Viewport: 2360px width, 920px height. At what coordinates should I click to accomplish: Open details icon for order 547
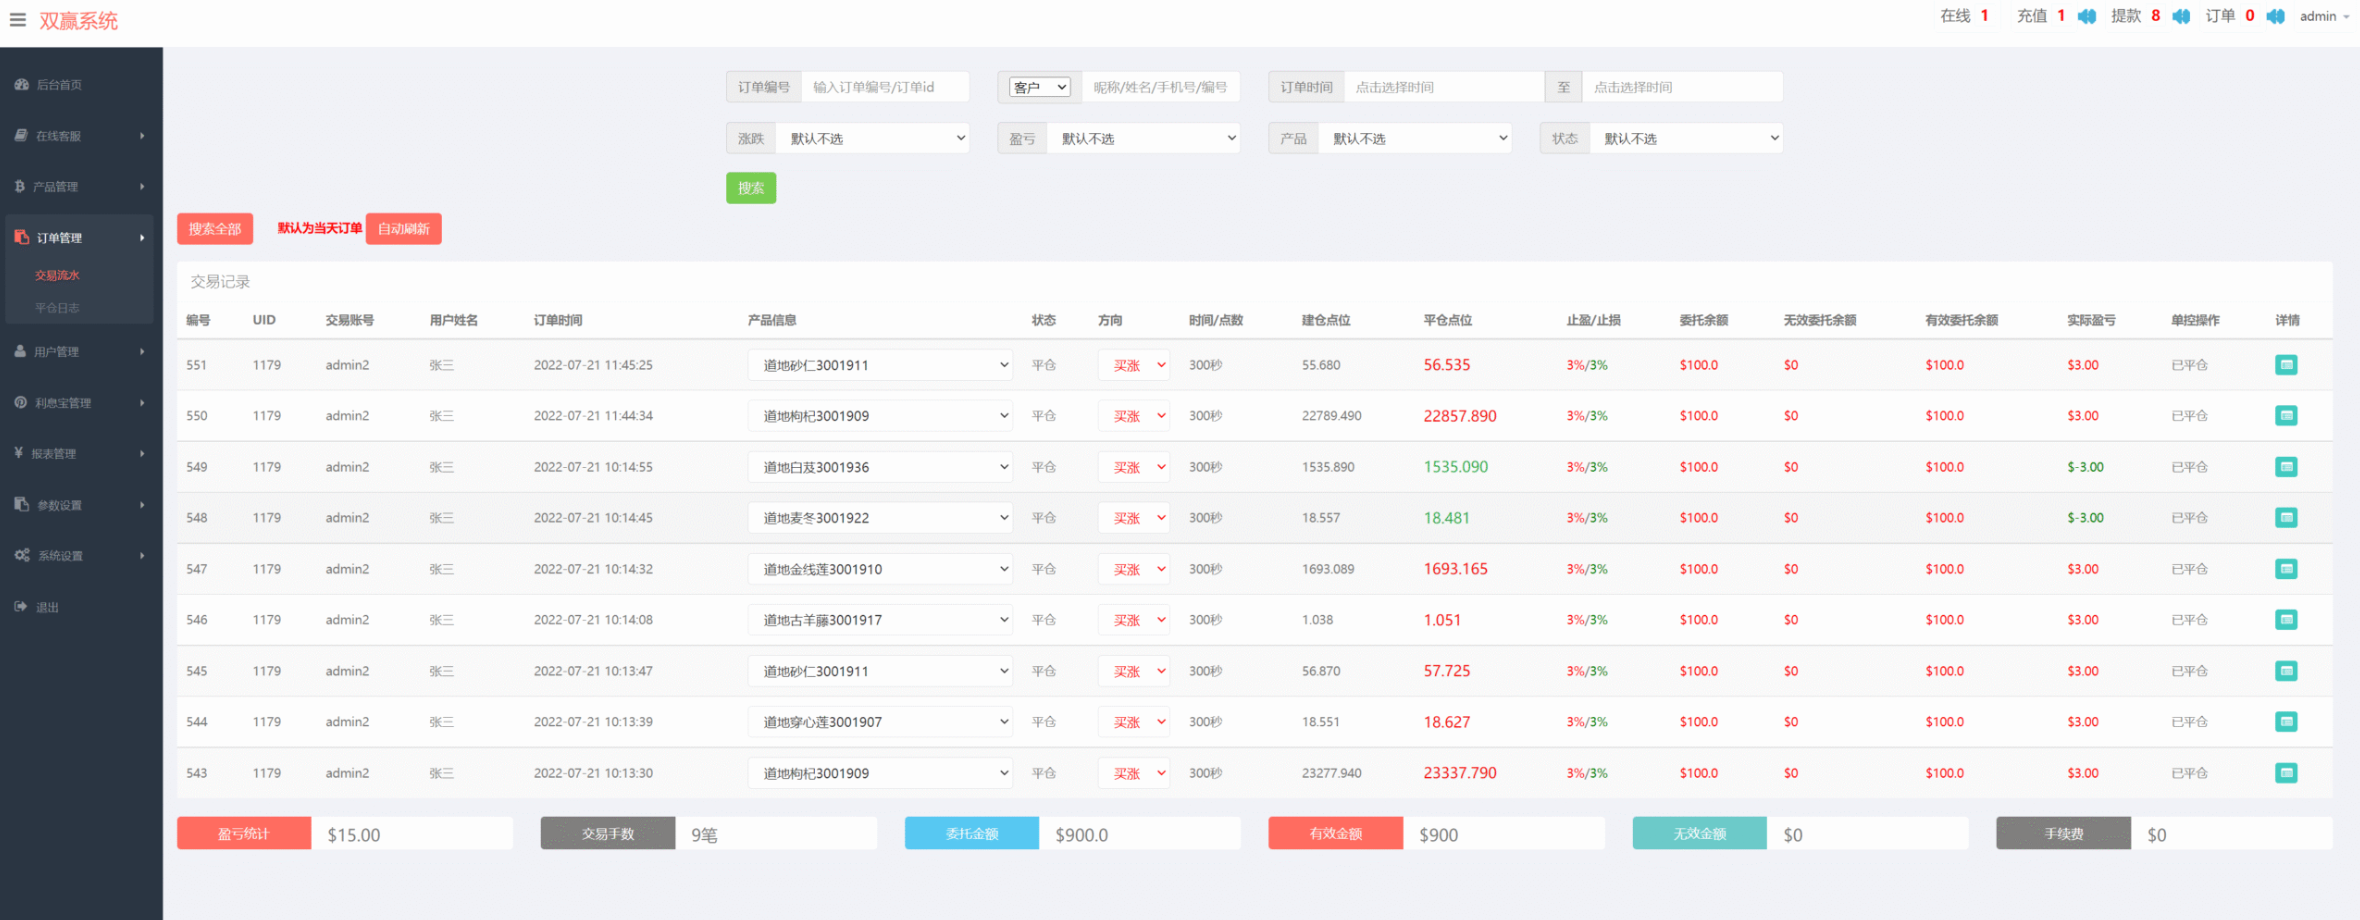[x=2286, y=569]
